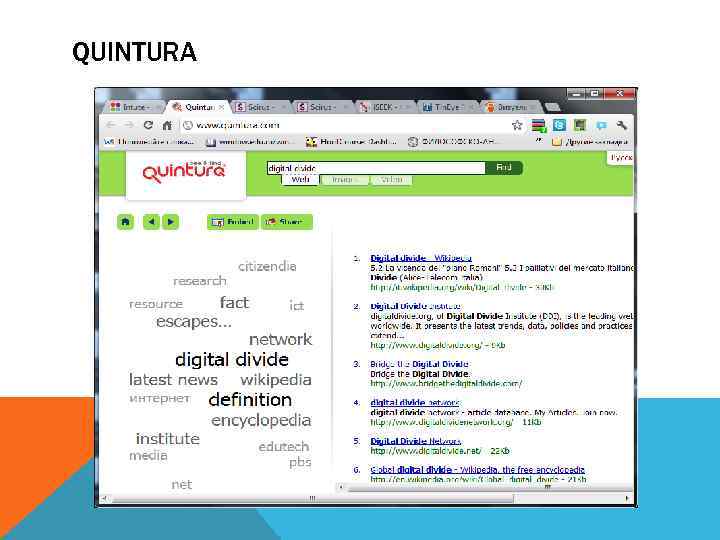Click Quintura green forward arrow button
This screenshot has width=720, height=540.
point(170,222)
